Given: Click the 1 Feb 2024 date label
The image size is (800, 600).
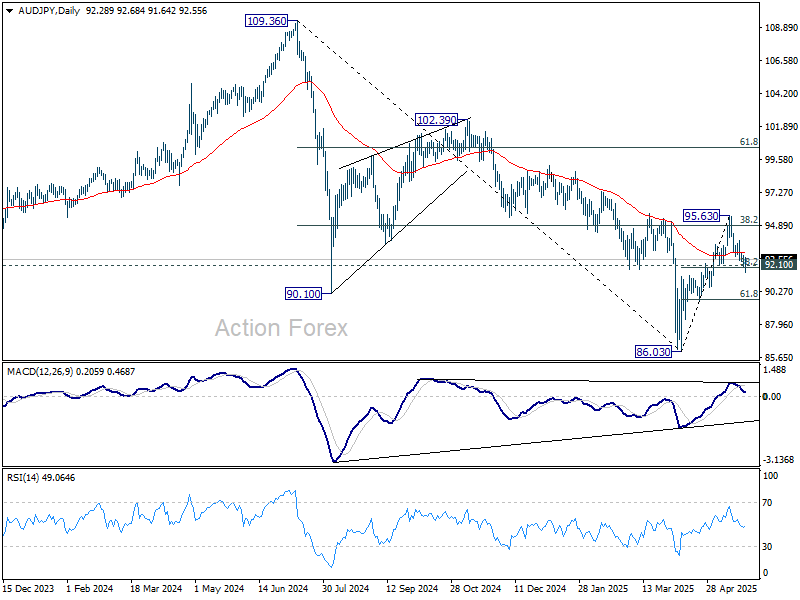Looking at the screenshot, I should tap(90, 588).
